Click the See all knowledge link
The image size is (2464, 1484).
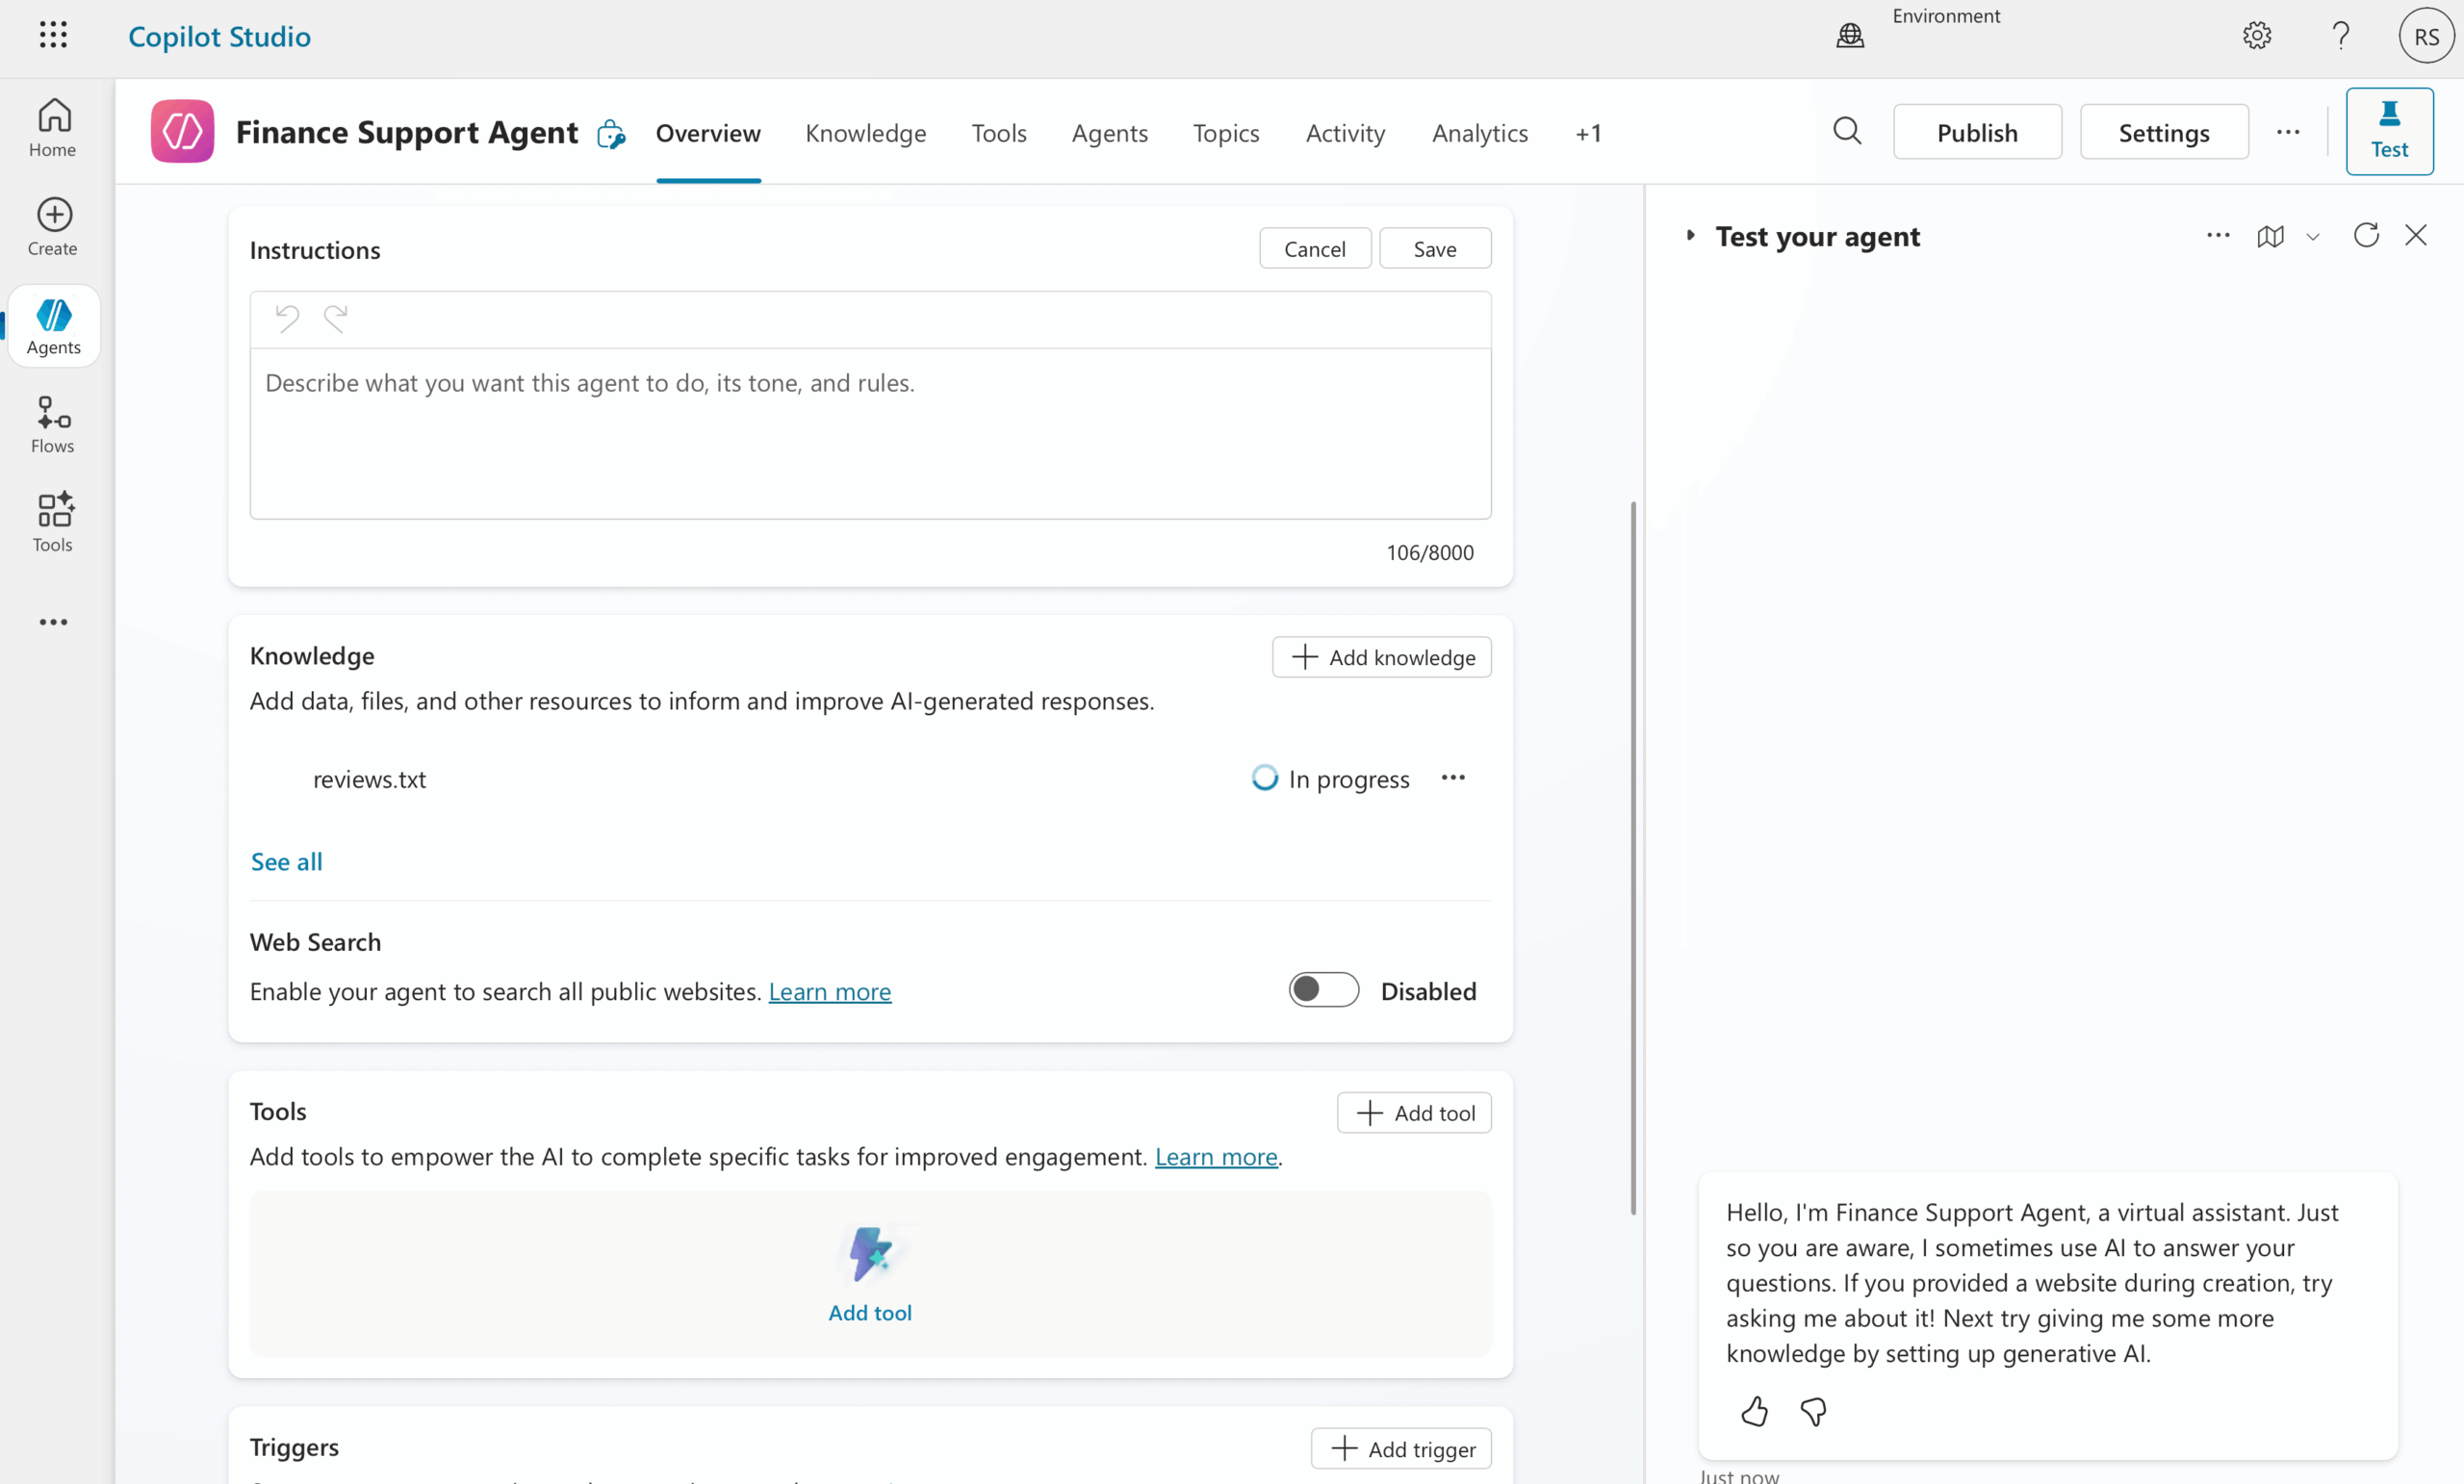286,861
